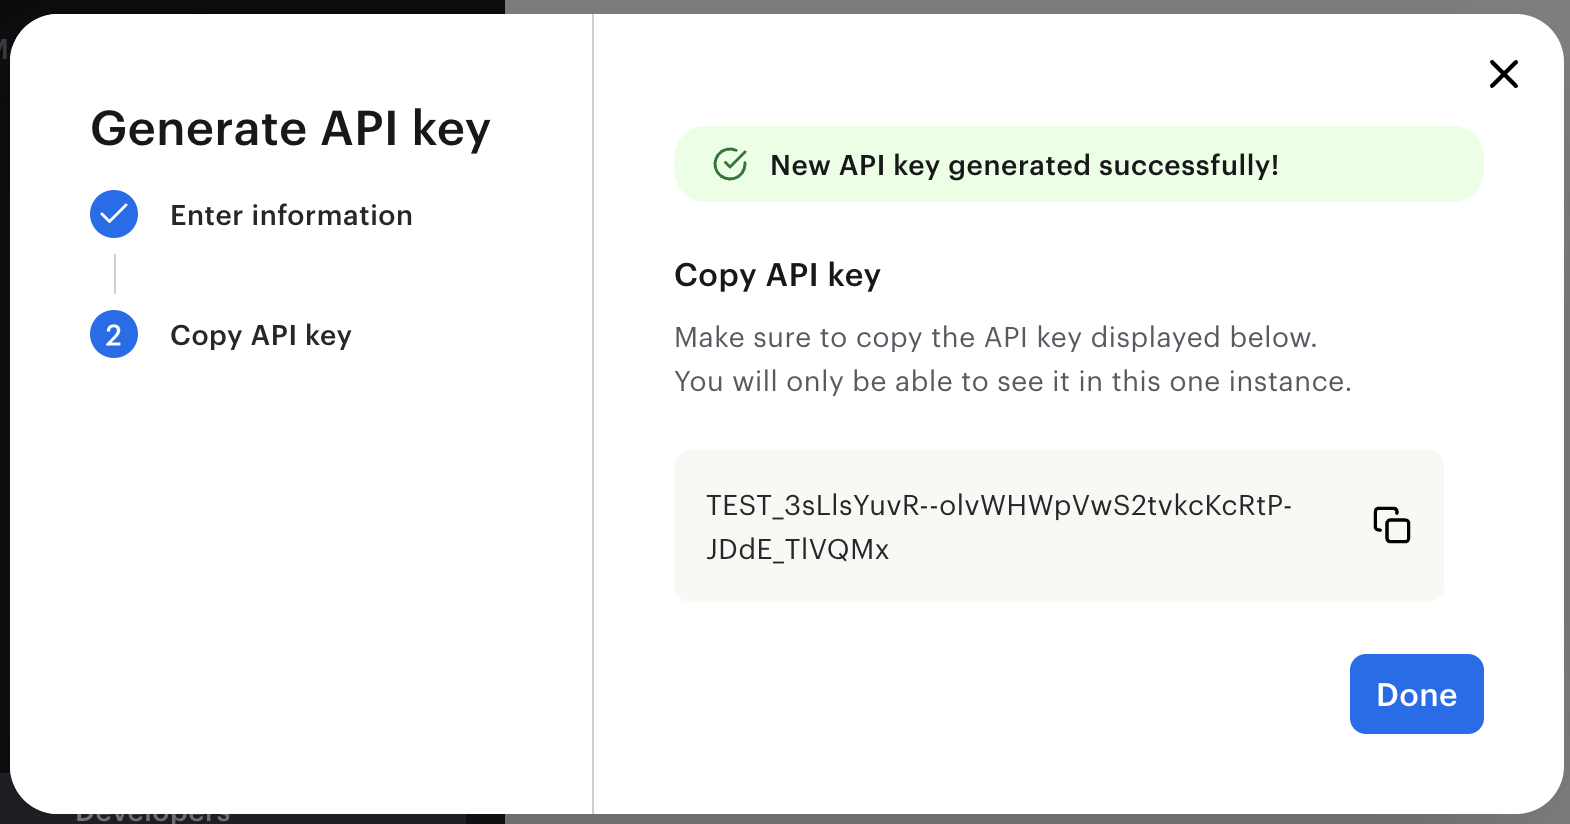Click the API key text field
The width and height of the screenshot is (1570, 824).
coord(1059,525)
